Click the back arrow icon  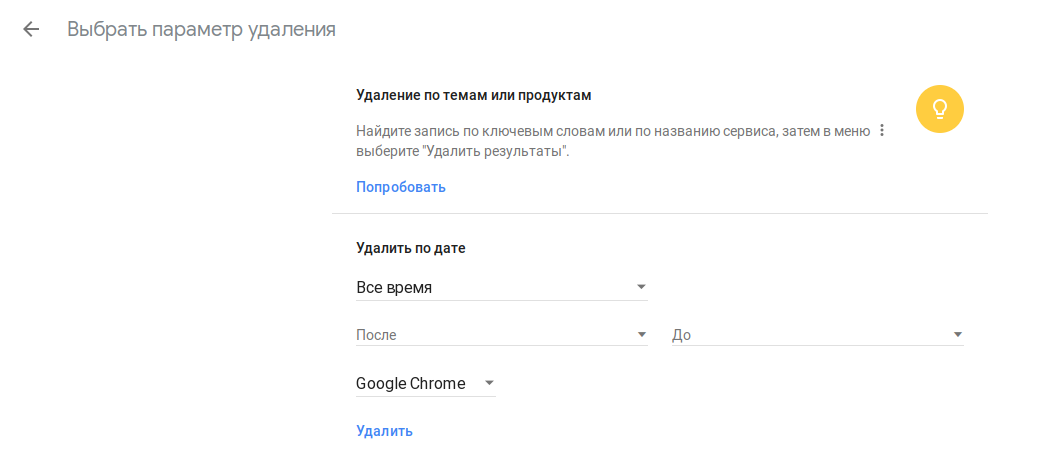[x=31, y=29]
